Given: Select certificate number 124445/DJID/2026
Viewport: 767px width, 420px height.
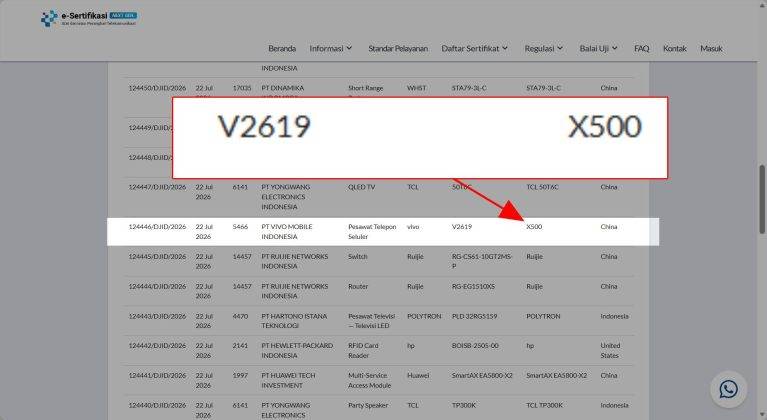Looking at the screenshot, I should tap(157, 257).
